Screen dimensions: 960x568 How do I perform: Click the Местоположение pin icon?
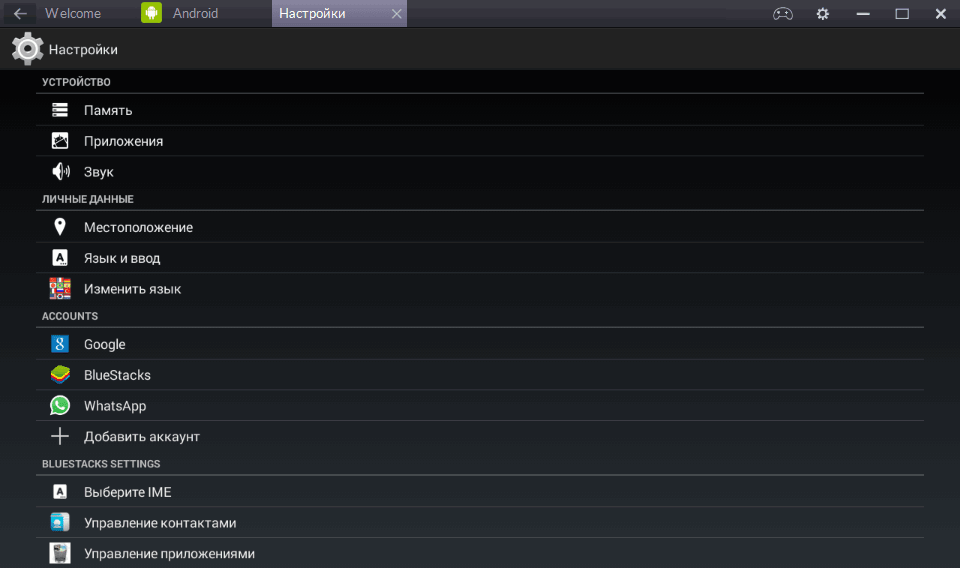(x=60, y=227)
